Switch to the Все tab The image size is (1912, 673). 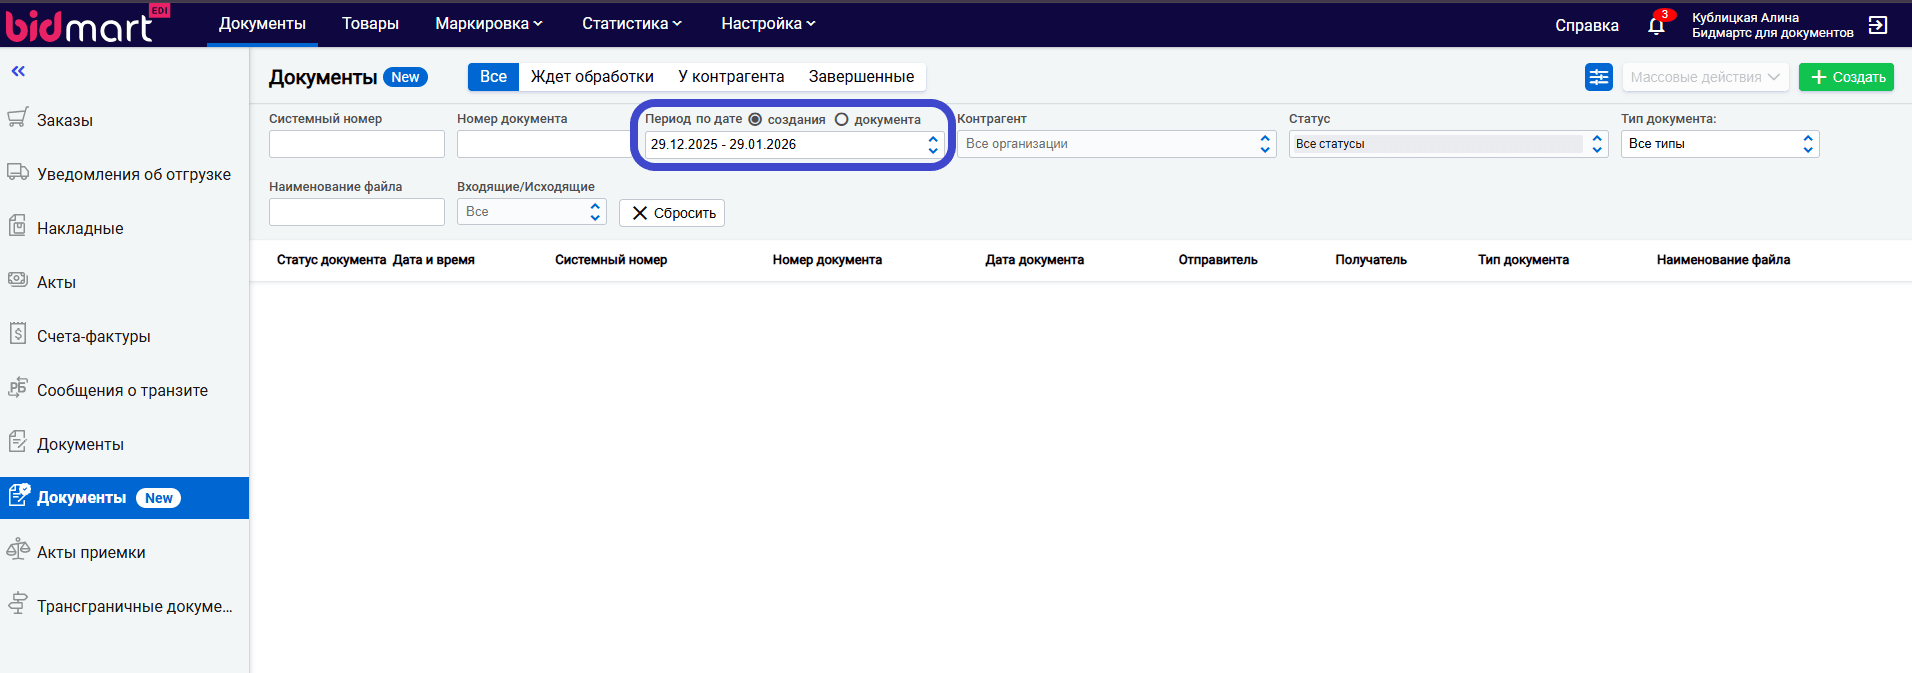493,77
